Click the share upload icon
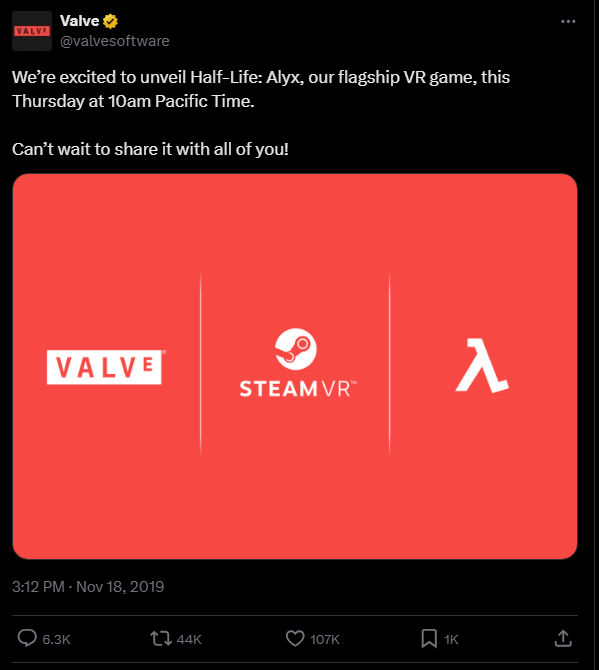 563,638
